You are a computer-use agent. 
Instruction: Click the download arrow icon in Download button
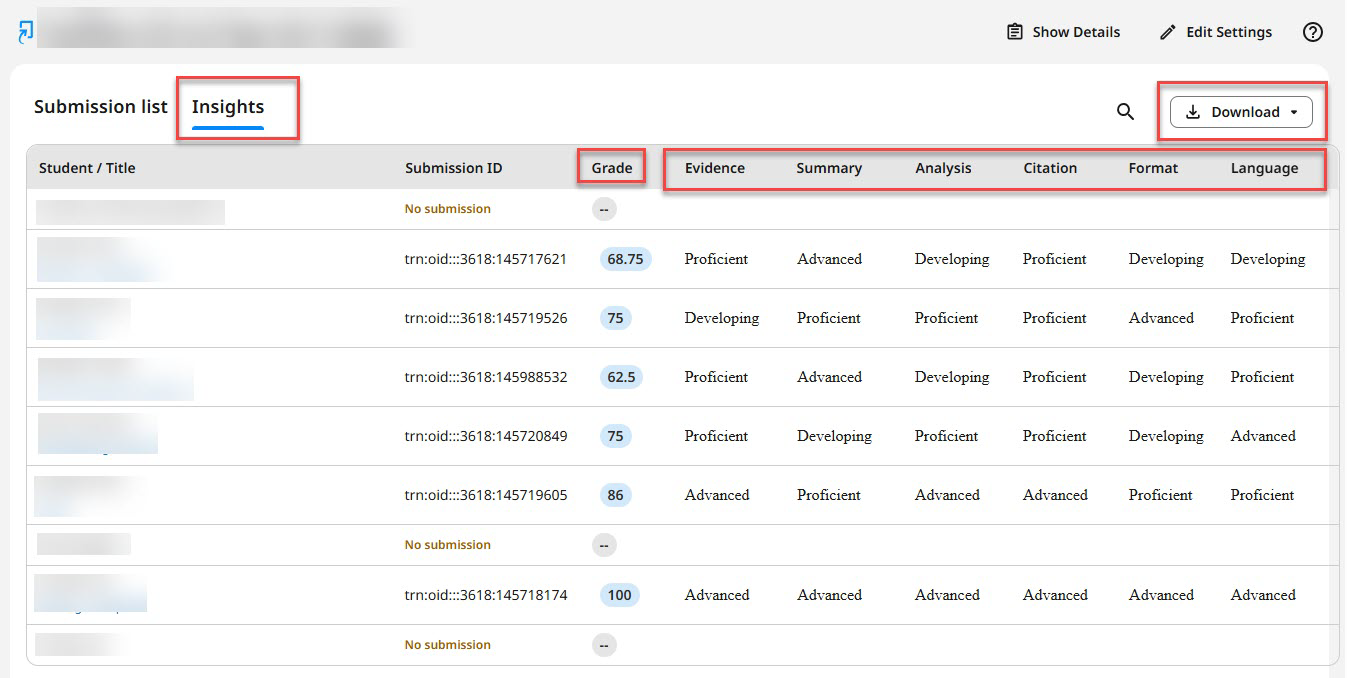[x=1192, y=112]
